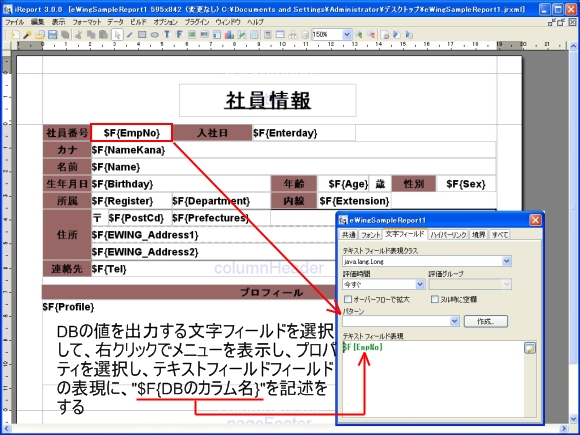Select the $F{Sex} field
Image resolution: width=580 pixels, height=435 pixels.
click(x=465, y=184)
